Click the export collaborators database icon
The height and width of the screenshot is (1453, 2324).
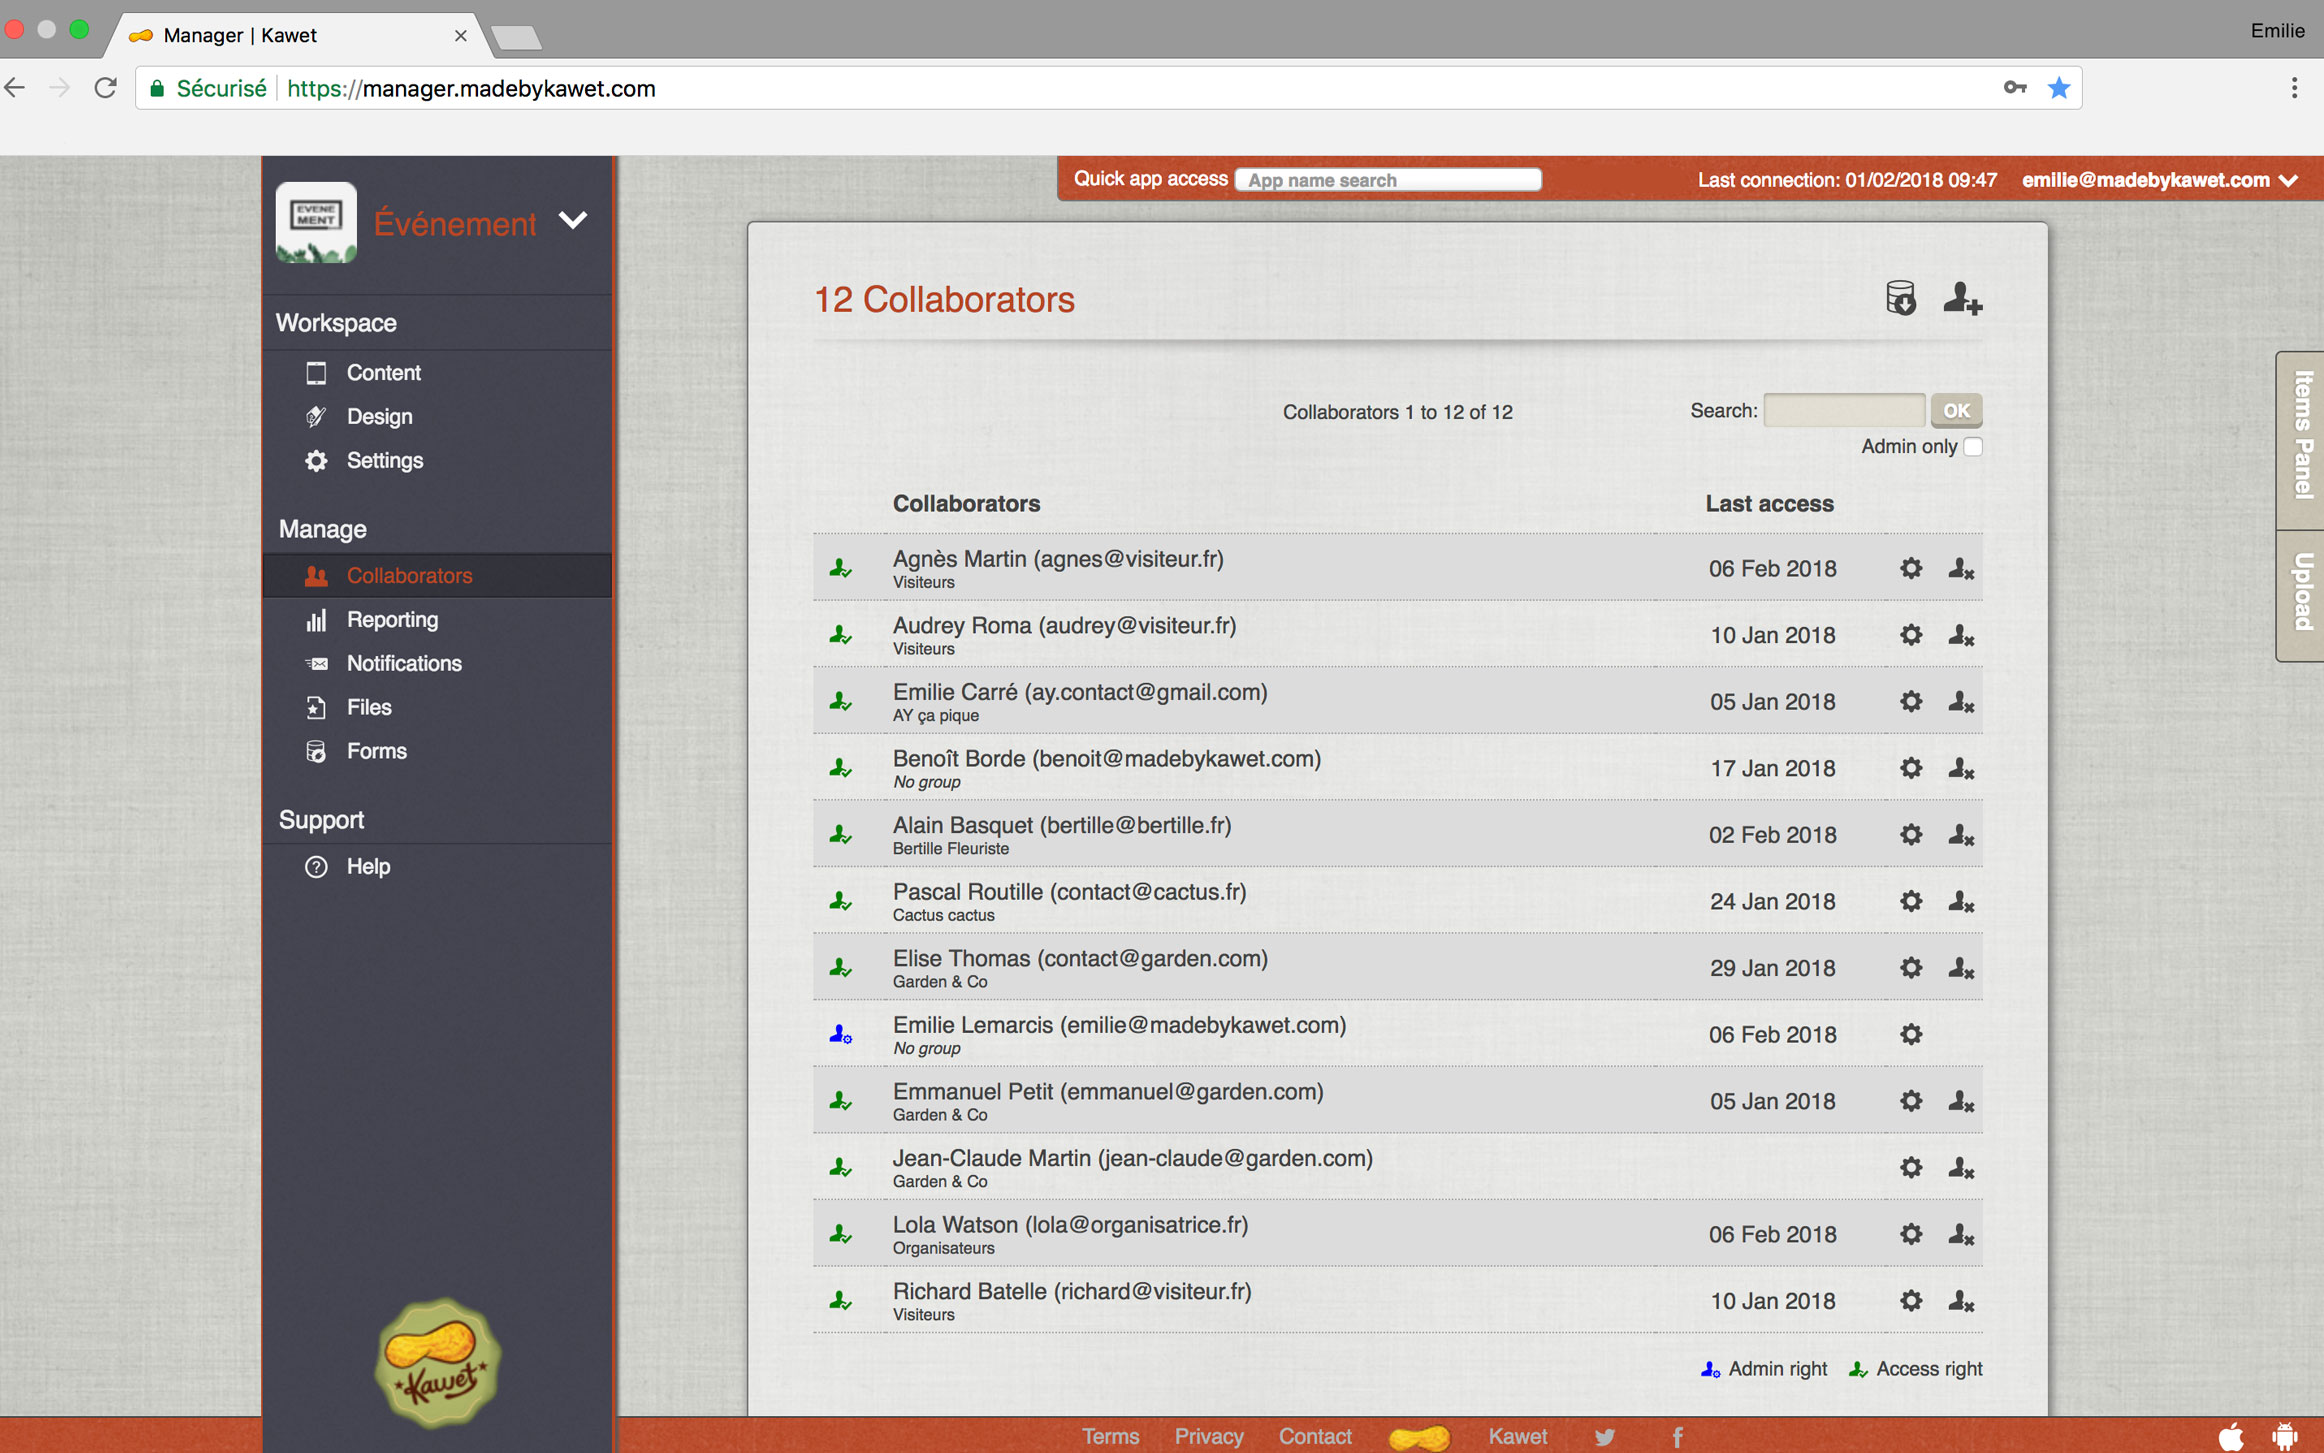(x=1899, y=299)
